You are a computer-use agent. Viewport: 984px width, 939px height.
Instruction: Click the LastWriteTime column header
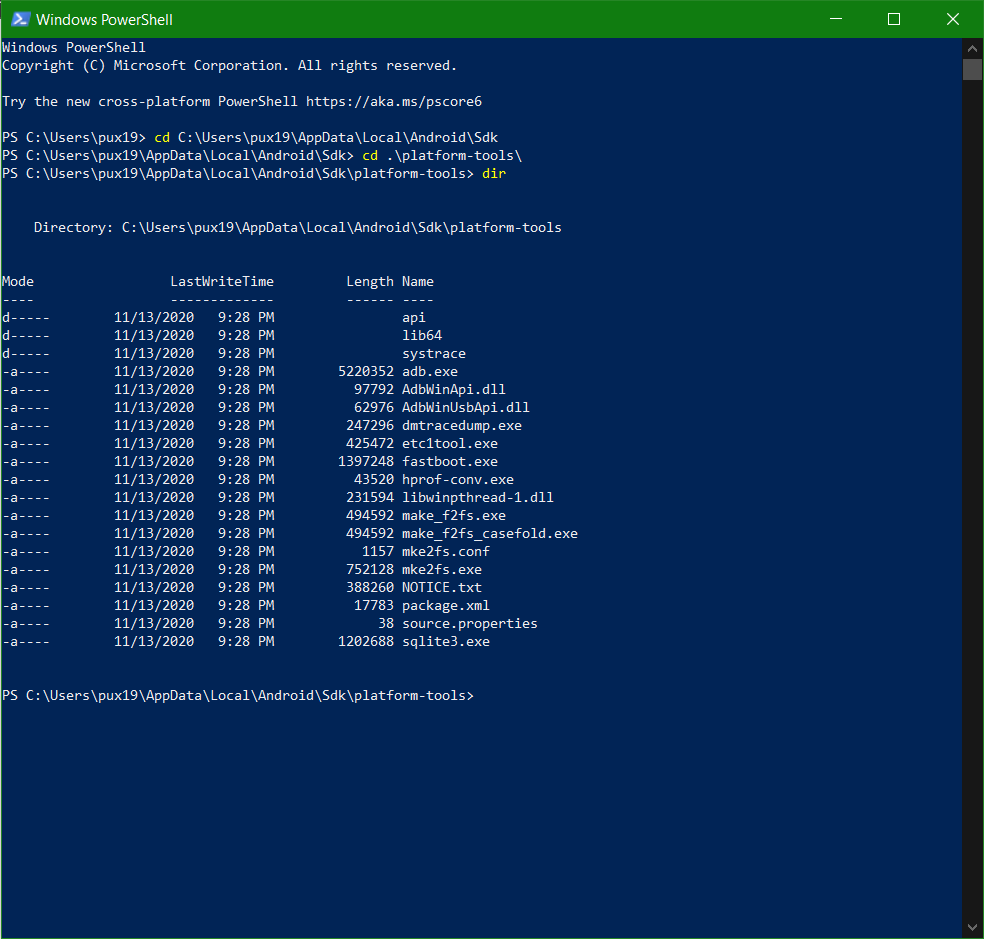(x=222, y=282)
